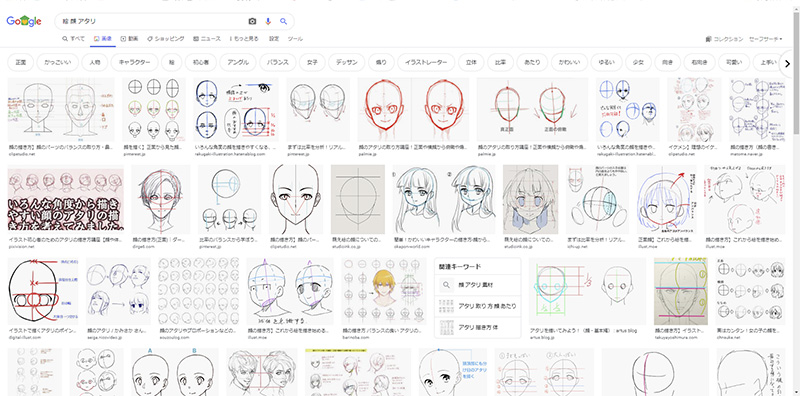The image size is (800, 396).
Task: Select the アングル filter chip
Action: tap(238, 62)
